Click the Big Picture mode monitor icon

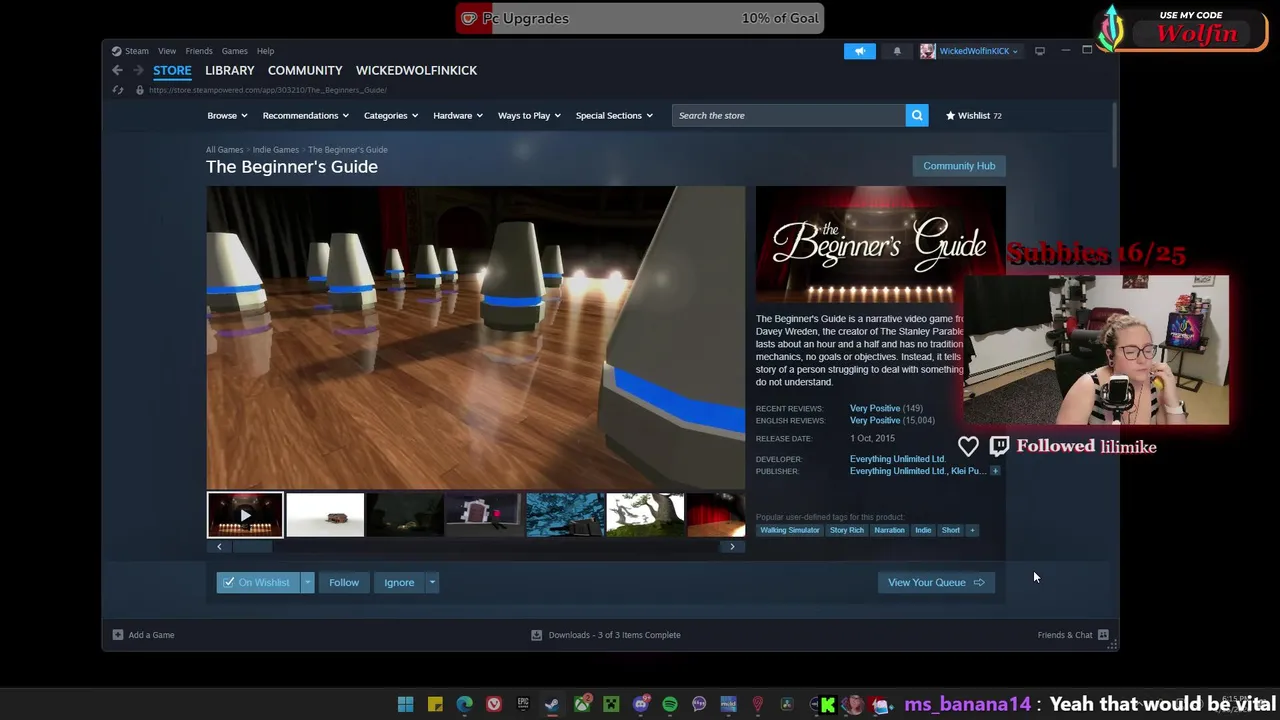[x=1040, y=51]
